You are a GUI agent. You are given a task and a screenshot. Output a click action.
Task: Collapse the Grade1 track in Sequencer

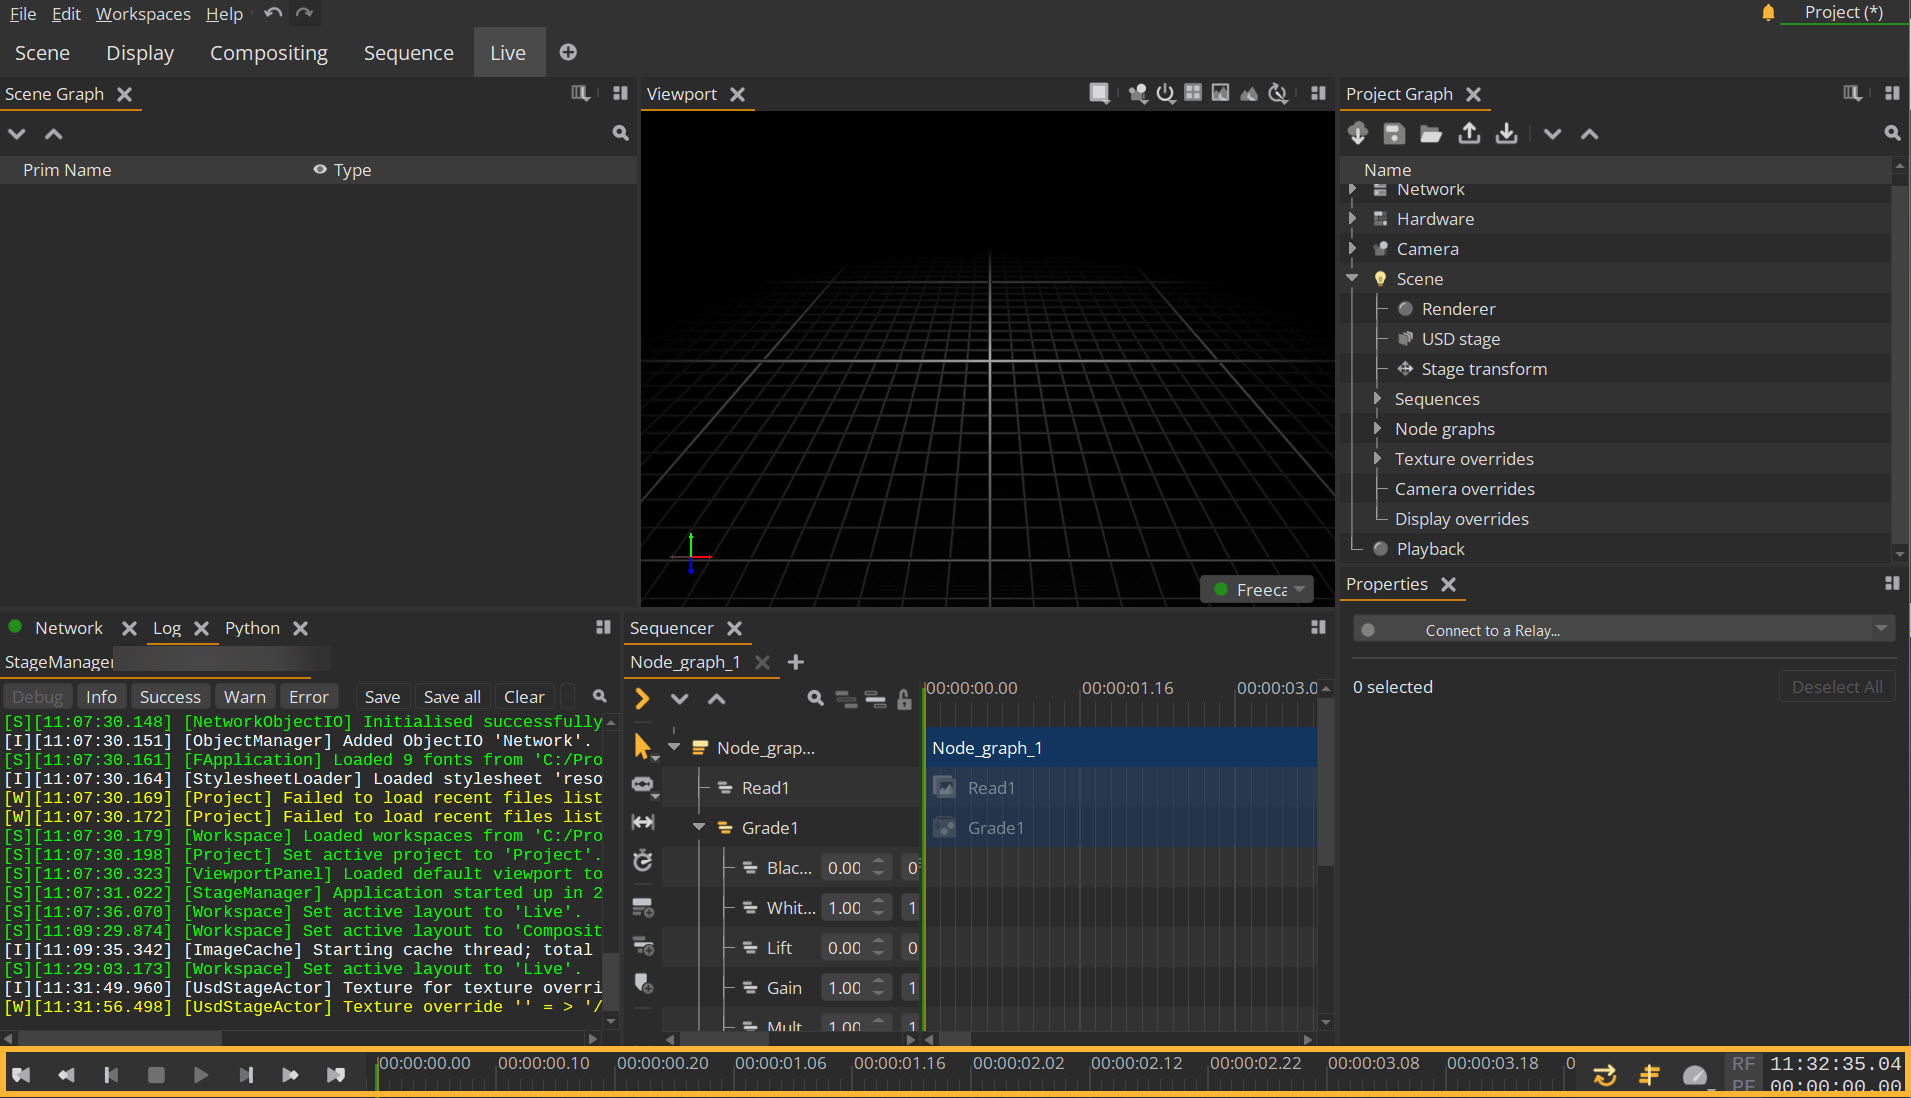(x=699, y=828)
